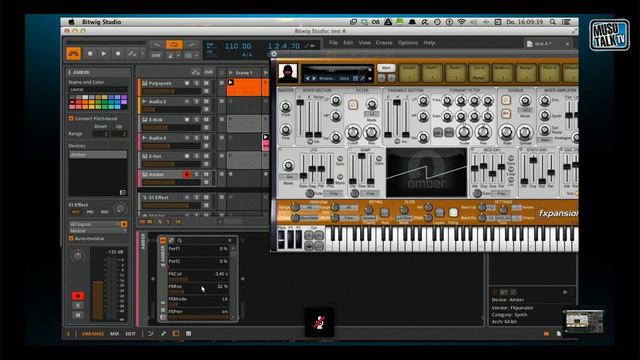Solo the Amber channel in the inspector strip

[x=78, y=305]
